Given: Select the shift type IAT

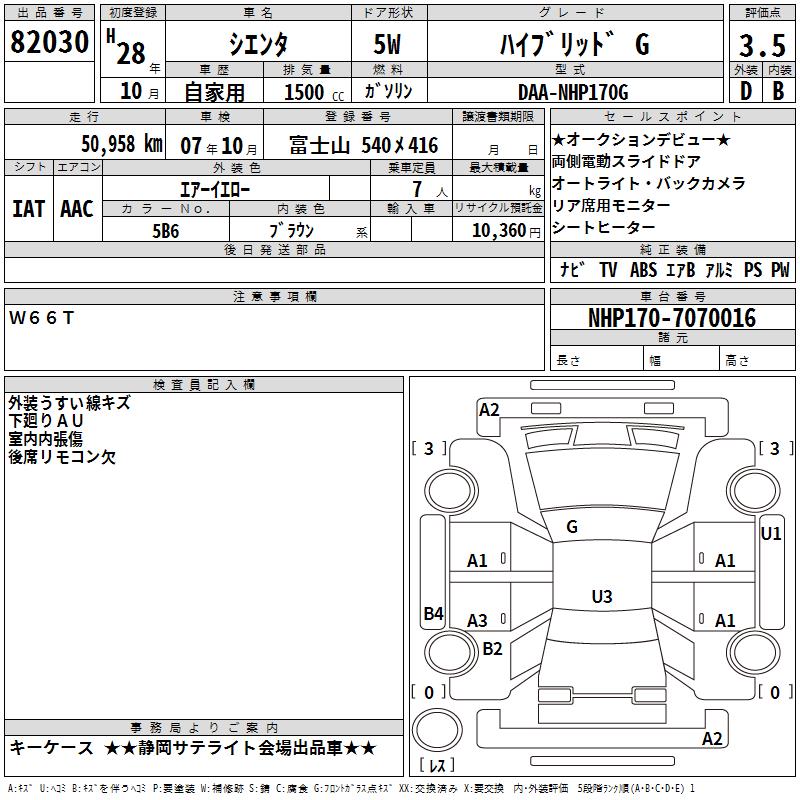Looking at the screenshot, I should click(x=28, y=209).
